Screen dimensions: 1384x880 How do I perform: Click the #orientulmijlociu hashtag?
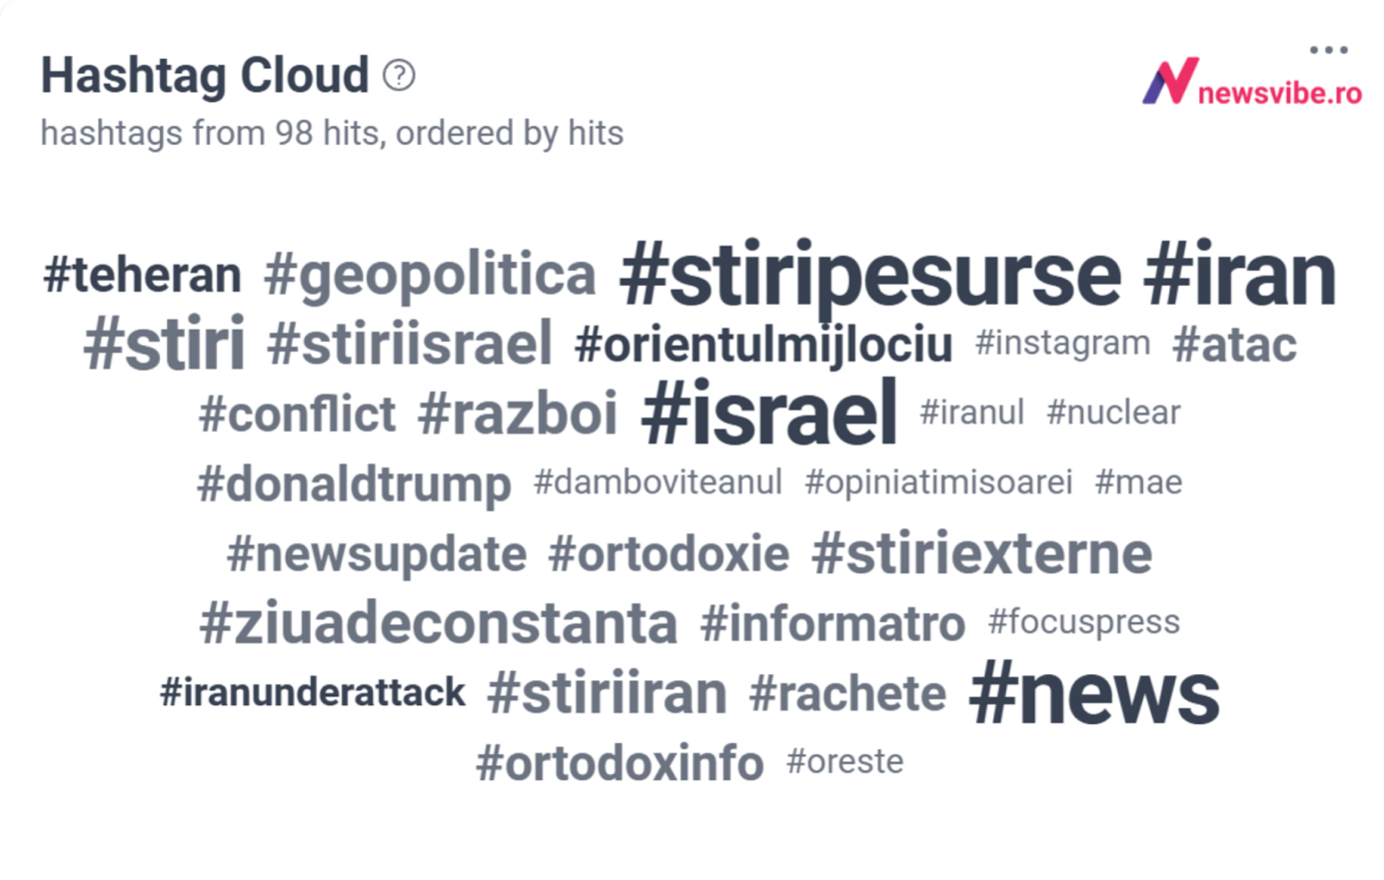coord(764,344)
